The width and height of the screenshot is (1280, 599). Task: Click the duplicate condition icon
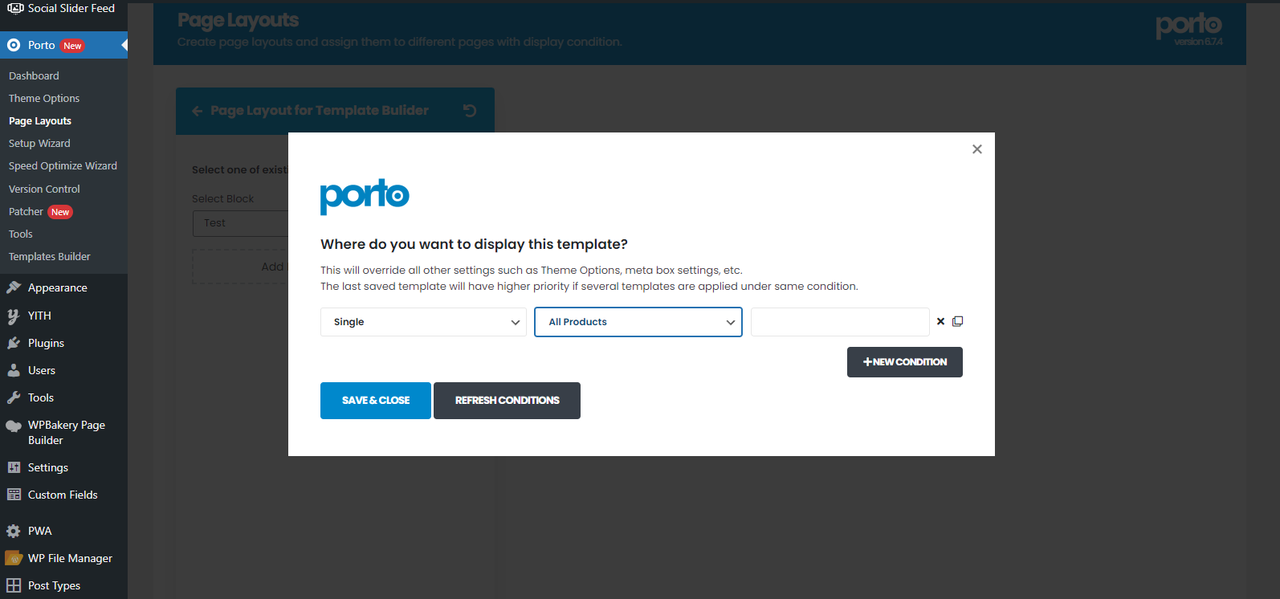coord(957,322)
